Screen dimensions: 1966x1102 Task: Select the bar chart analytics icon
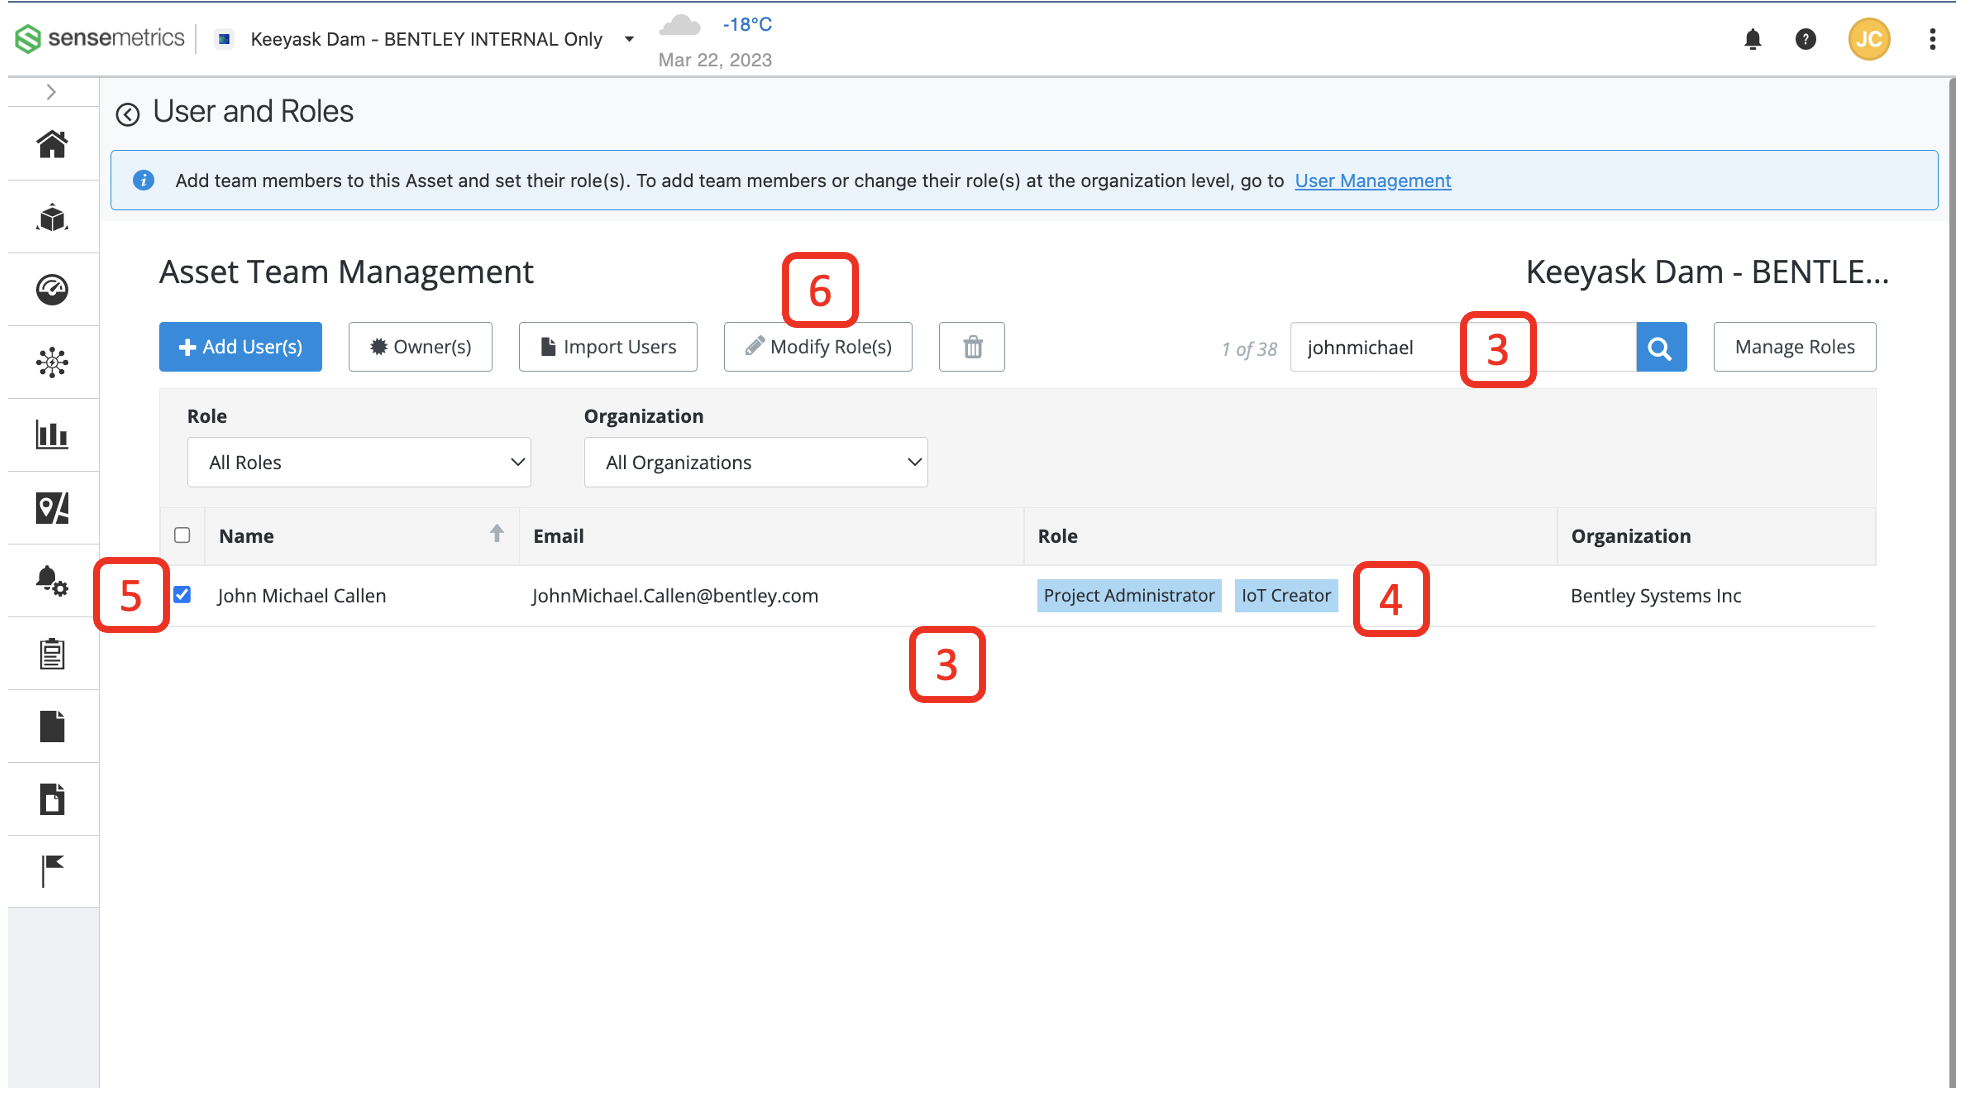51,435
